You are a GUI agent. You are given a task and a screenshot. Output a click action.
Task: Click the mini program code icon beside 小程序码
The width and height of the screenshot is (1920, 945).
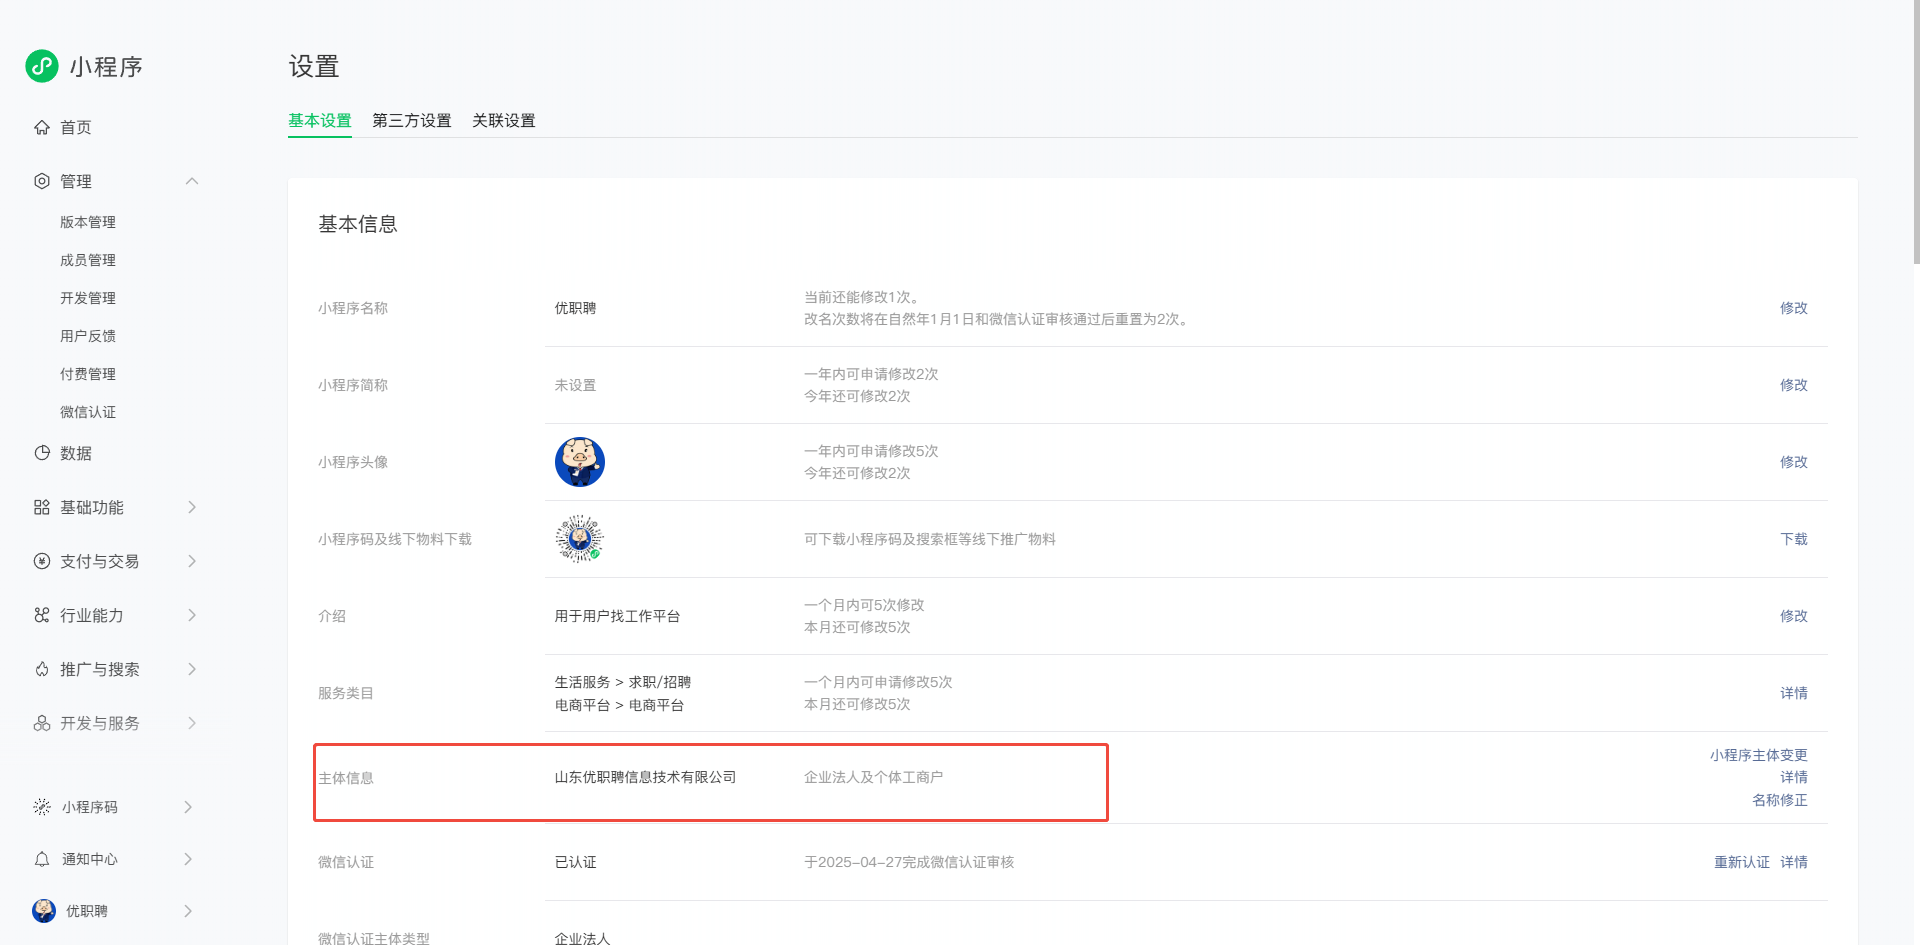(x=42, y=807)
